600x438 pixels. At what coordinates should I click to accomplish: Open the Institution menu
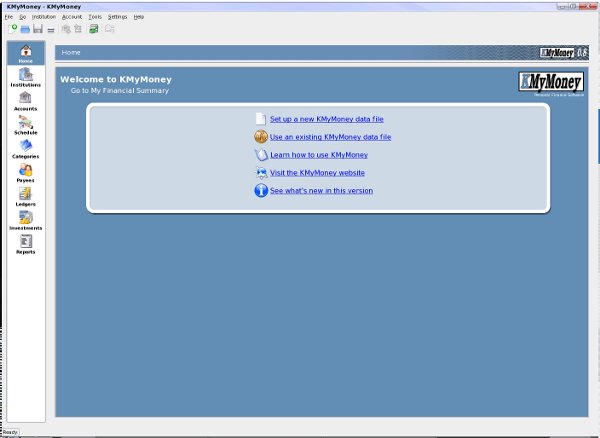[44, 17]
